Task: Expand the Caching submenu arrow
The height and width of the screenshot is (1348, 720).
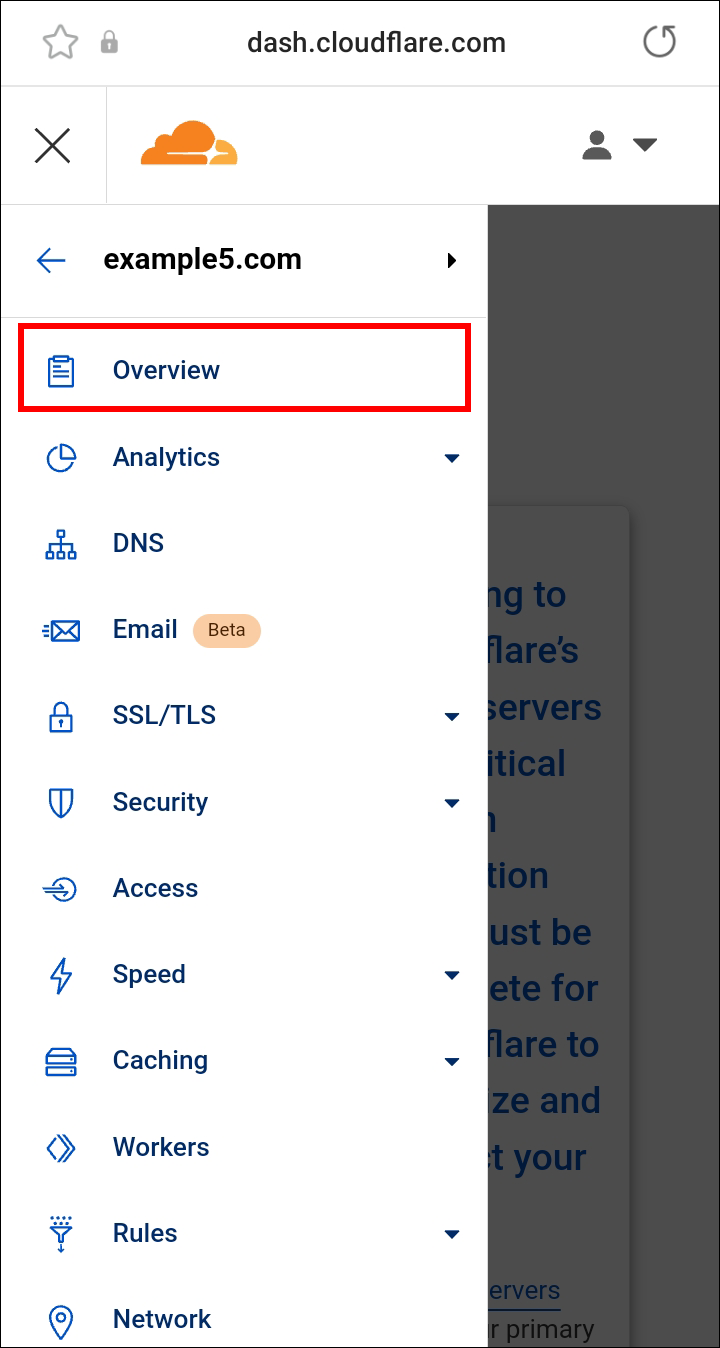Action: 452,1061
